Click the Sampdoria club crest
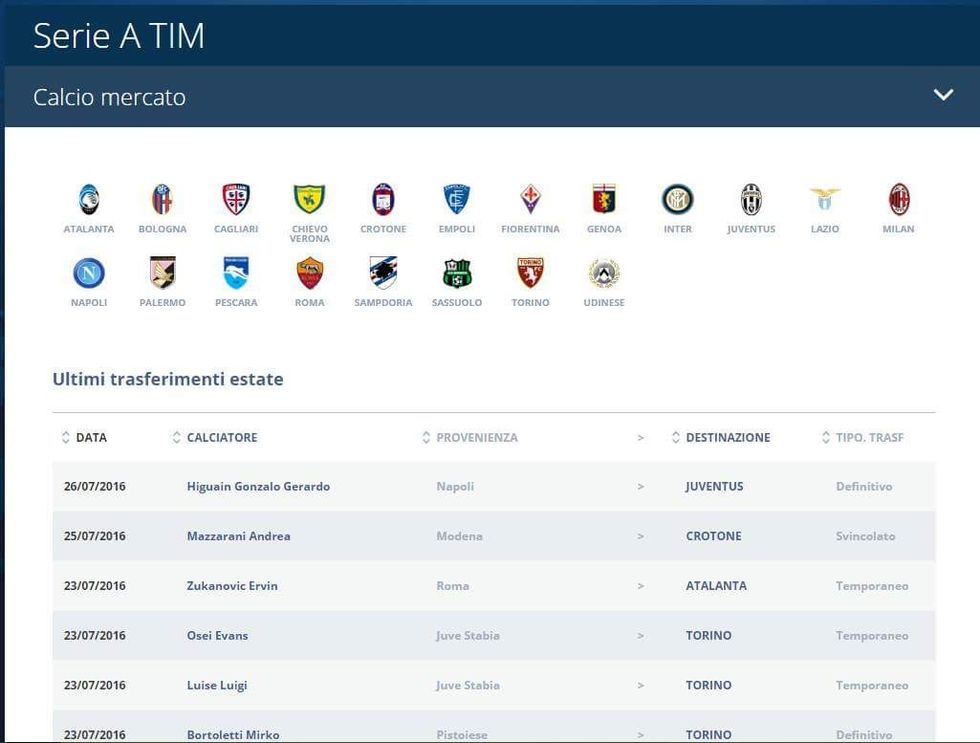 [x=383, y=271]
